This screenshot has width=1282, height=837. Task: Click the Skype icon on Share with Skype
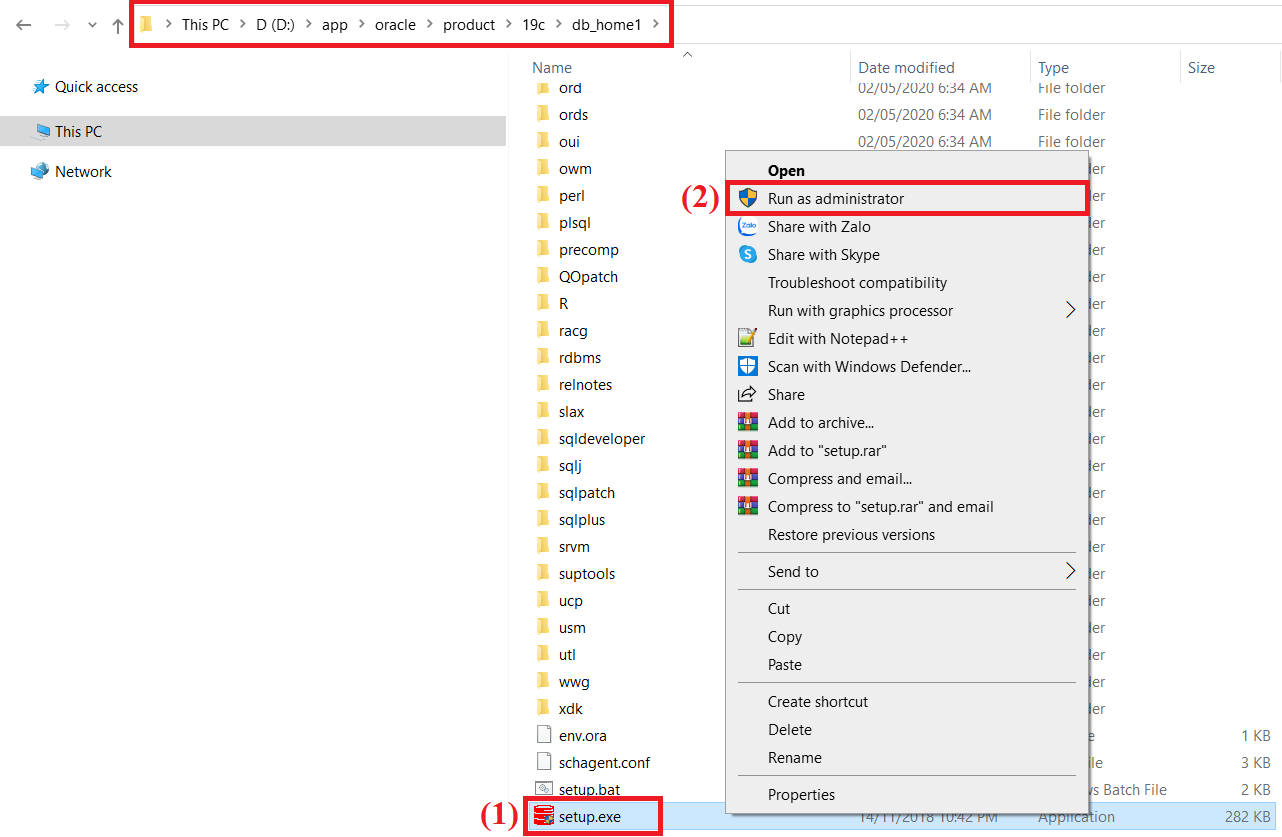747,254
